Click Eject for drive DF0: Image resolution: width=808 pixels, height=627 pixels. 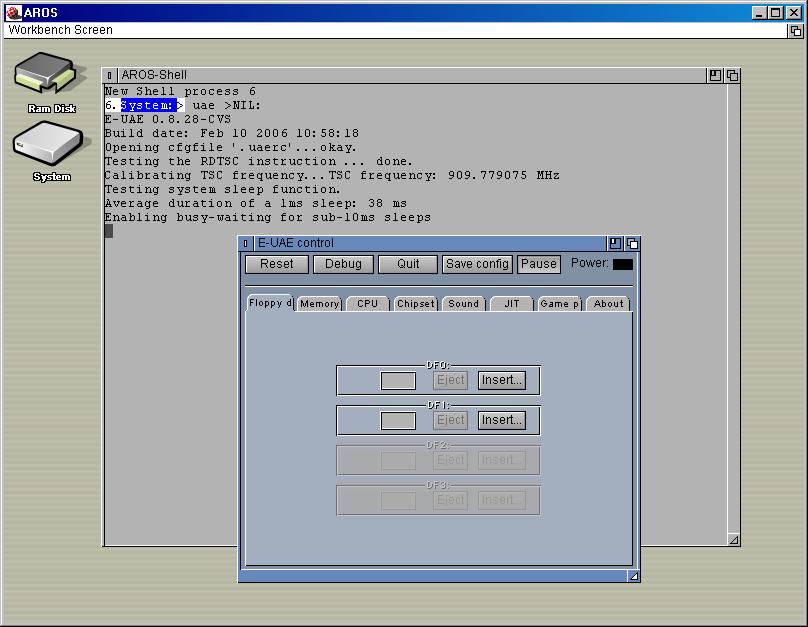pos(450,380)
